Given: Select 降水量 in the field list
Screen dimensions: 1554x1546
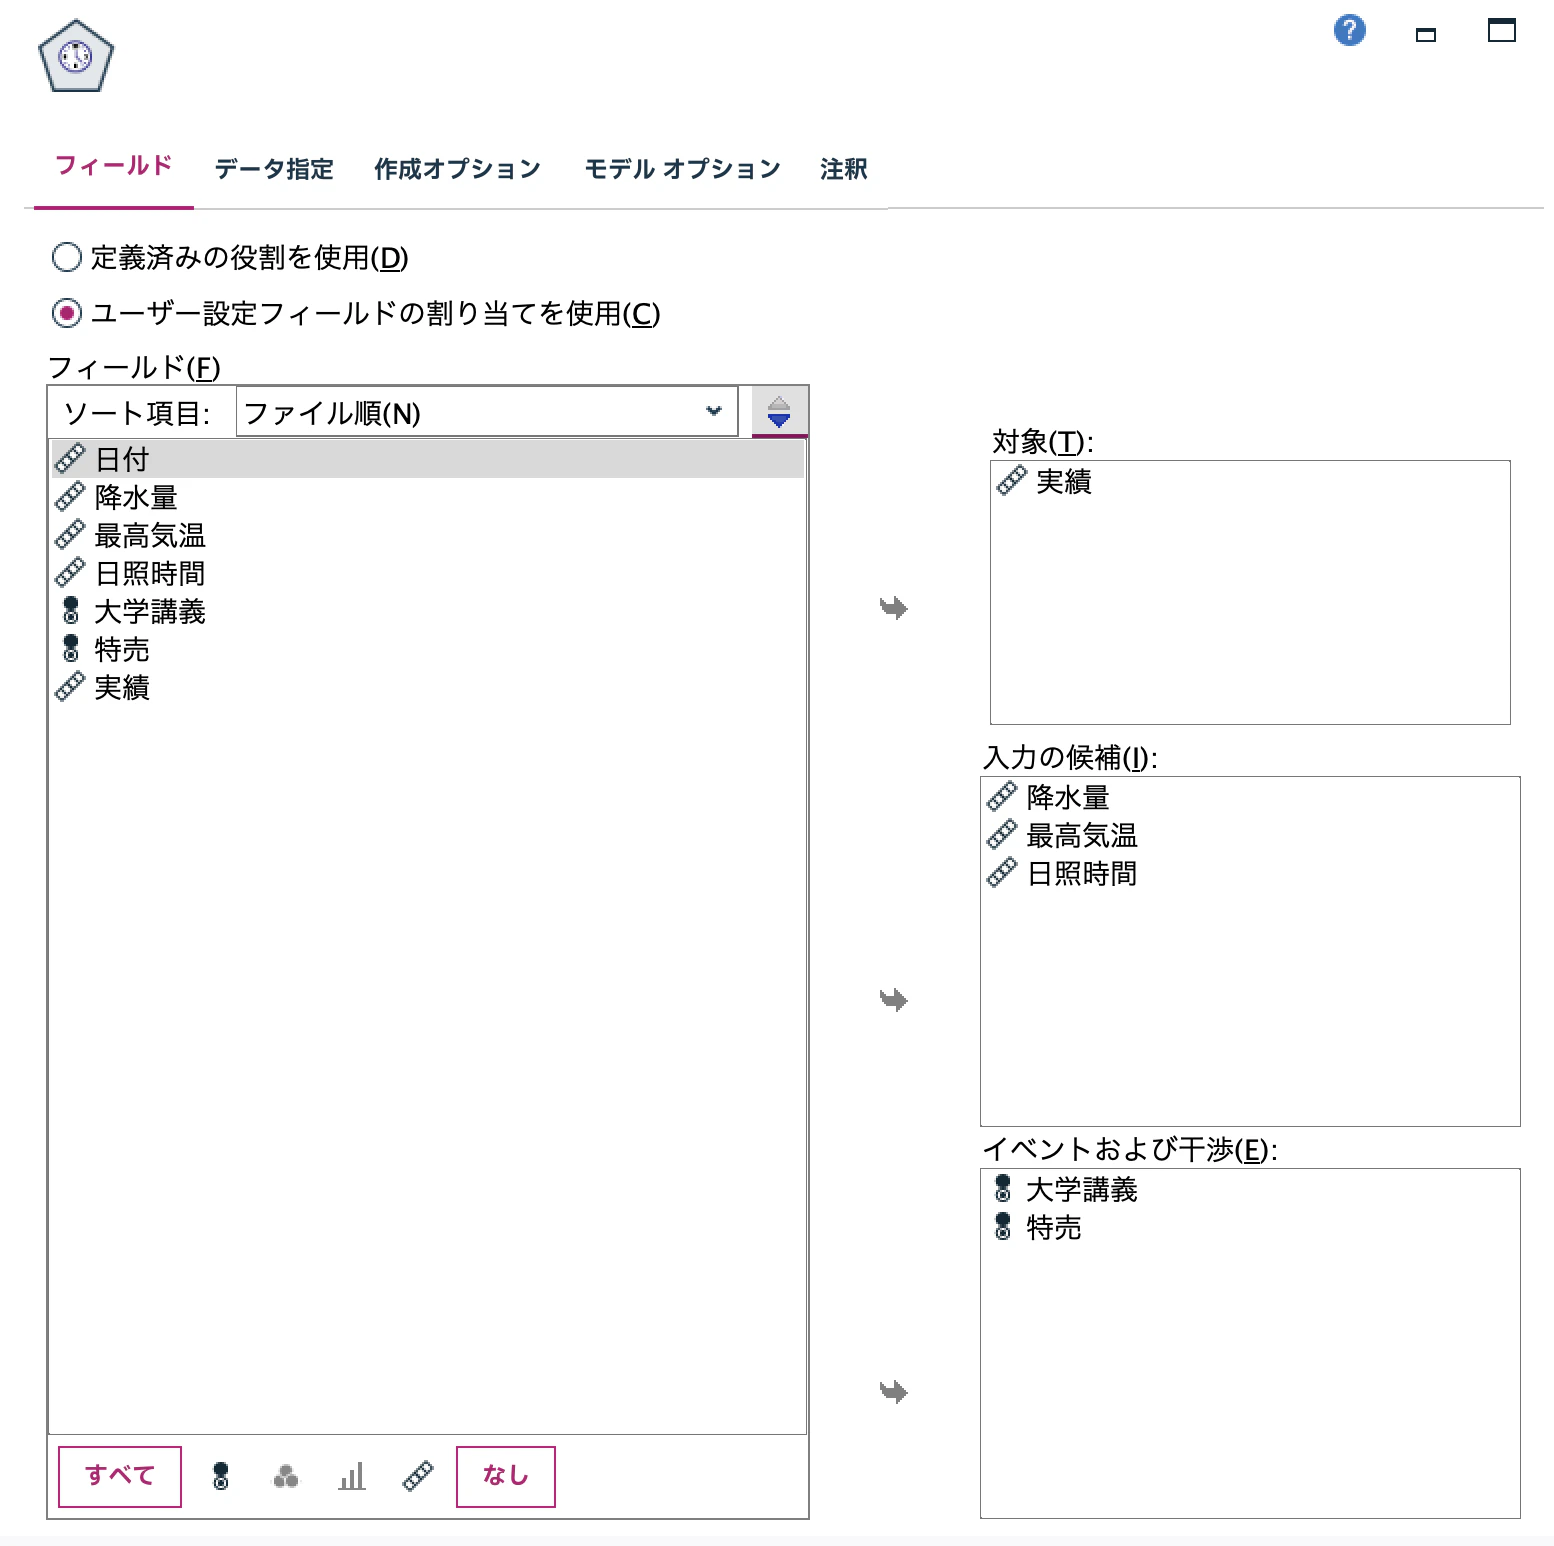Looking at the screenshot, I should [x=427, y=497].
